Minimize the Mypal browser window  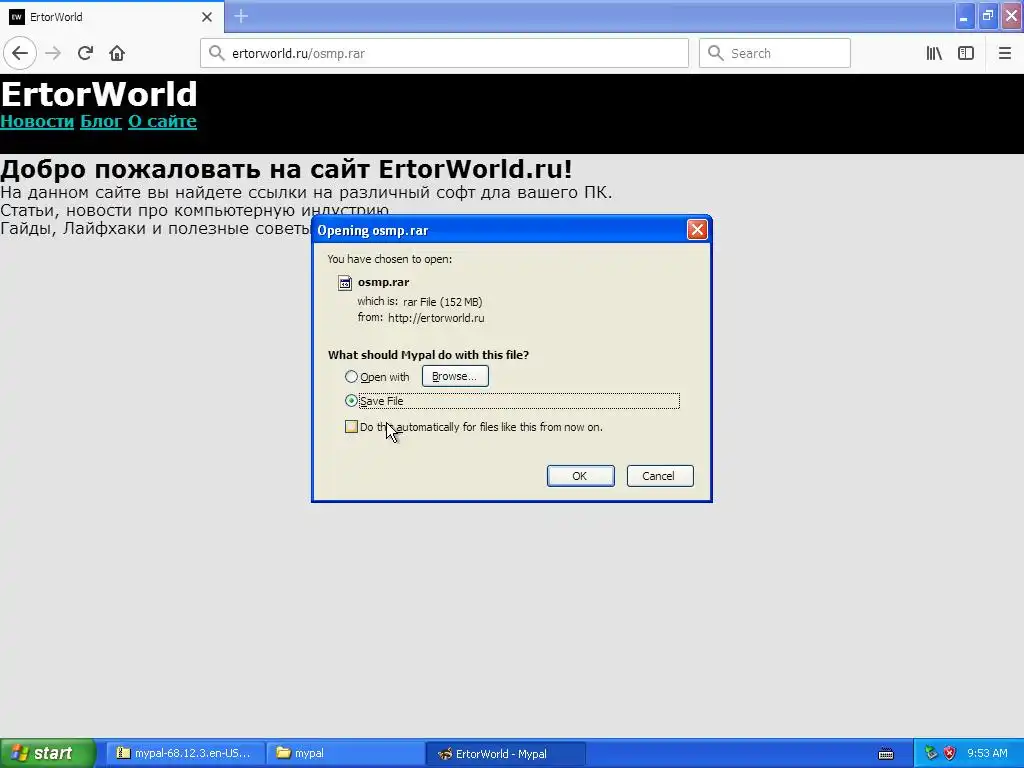pyautogui.click(x=964, y=16)
